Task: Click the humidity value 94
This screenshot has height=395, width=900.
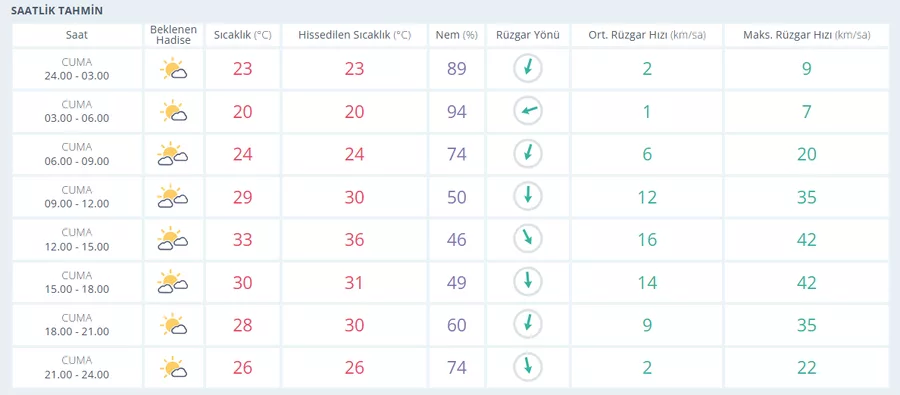Action: (456, 111)
